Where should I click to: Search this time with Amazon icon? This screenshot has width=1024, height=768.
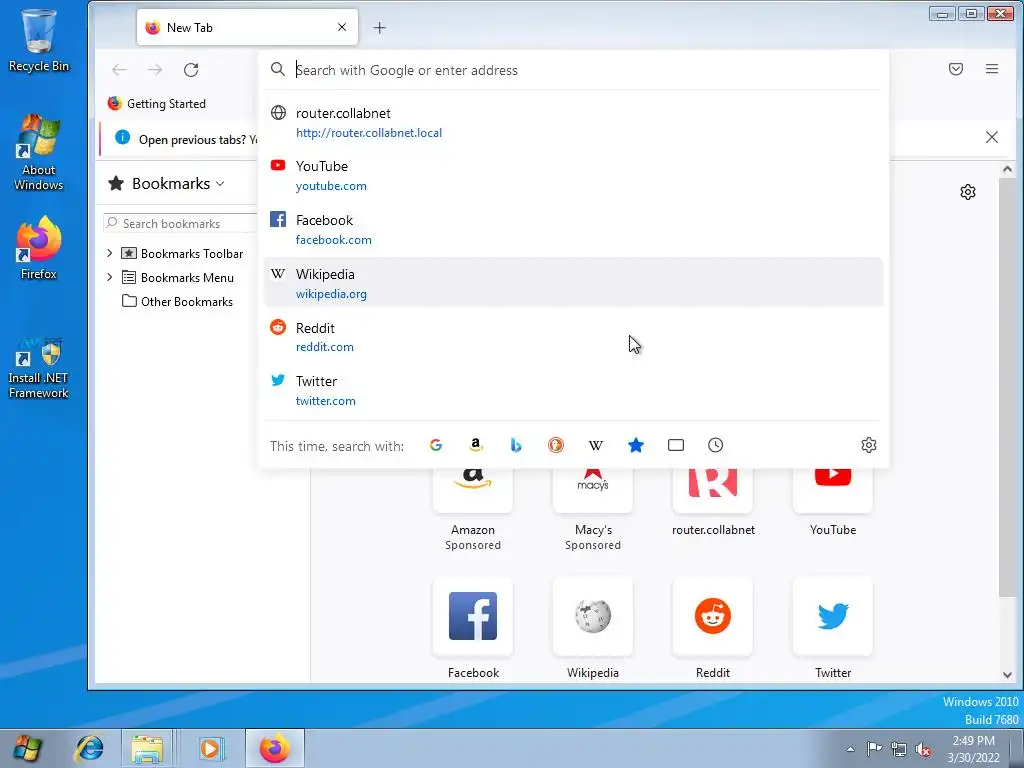pos(476,445)
